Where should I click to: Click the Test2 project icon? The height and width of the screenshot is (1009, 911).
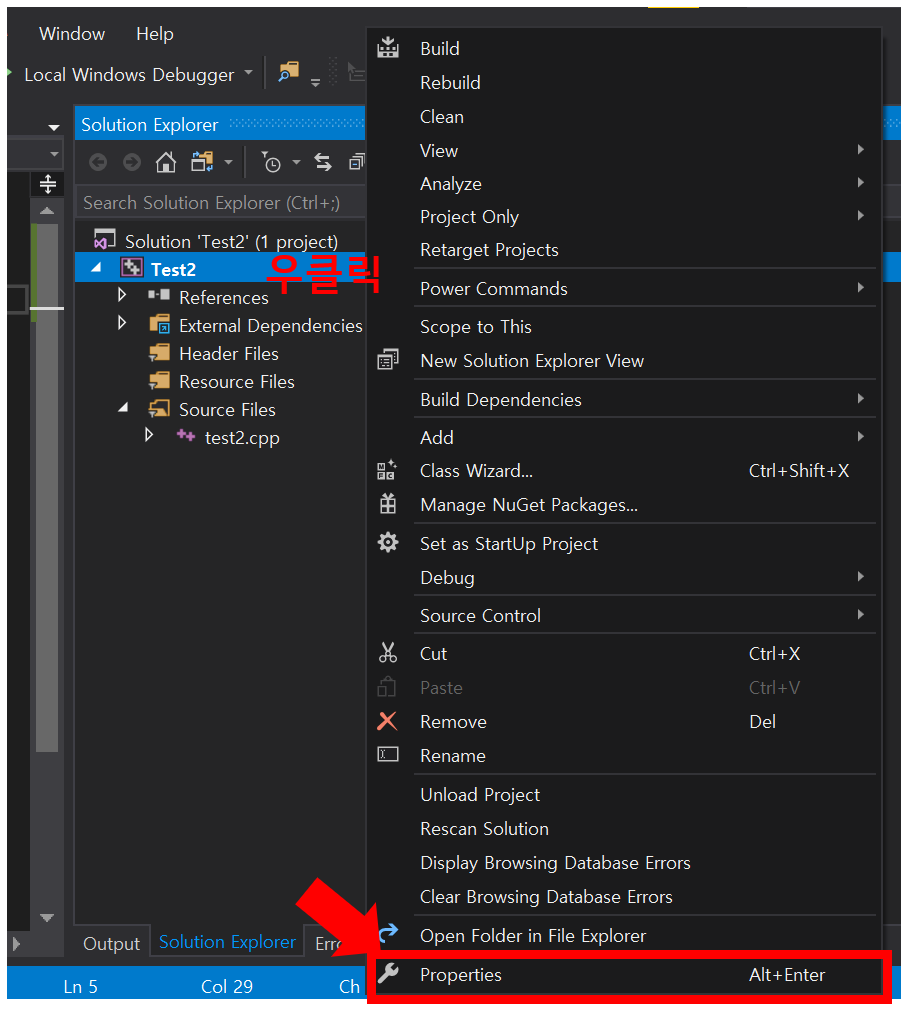coord(132,268)
